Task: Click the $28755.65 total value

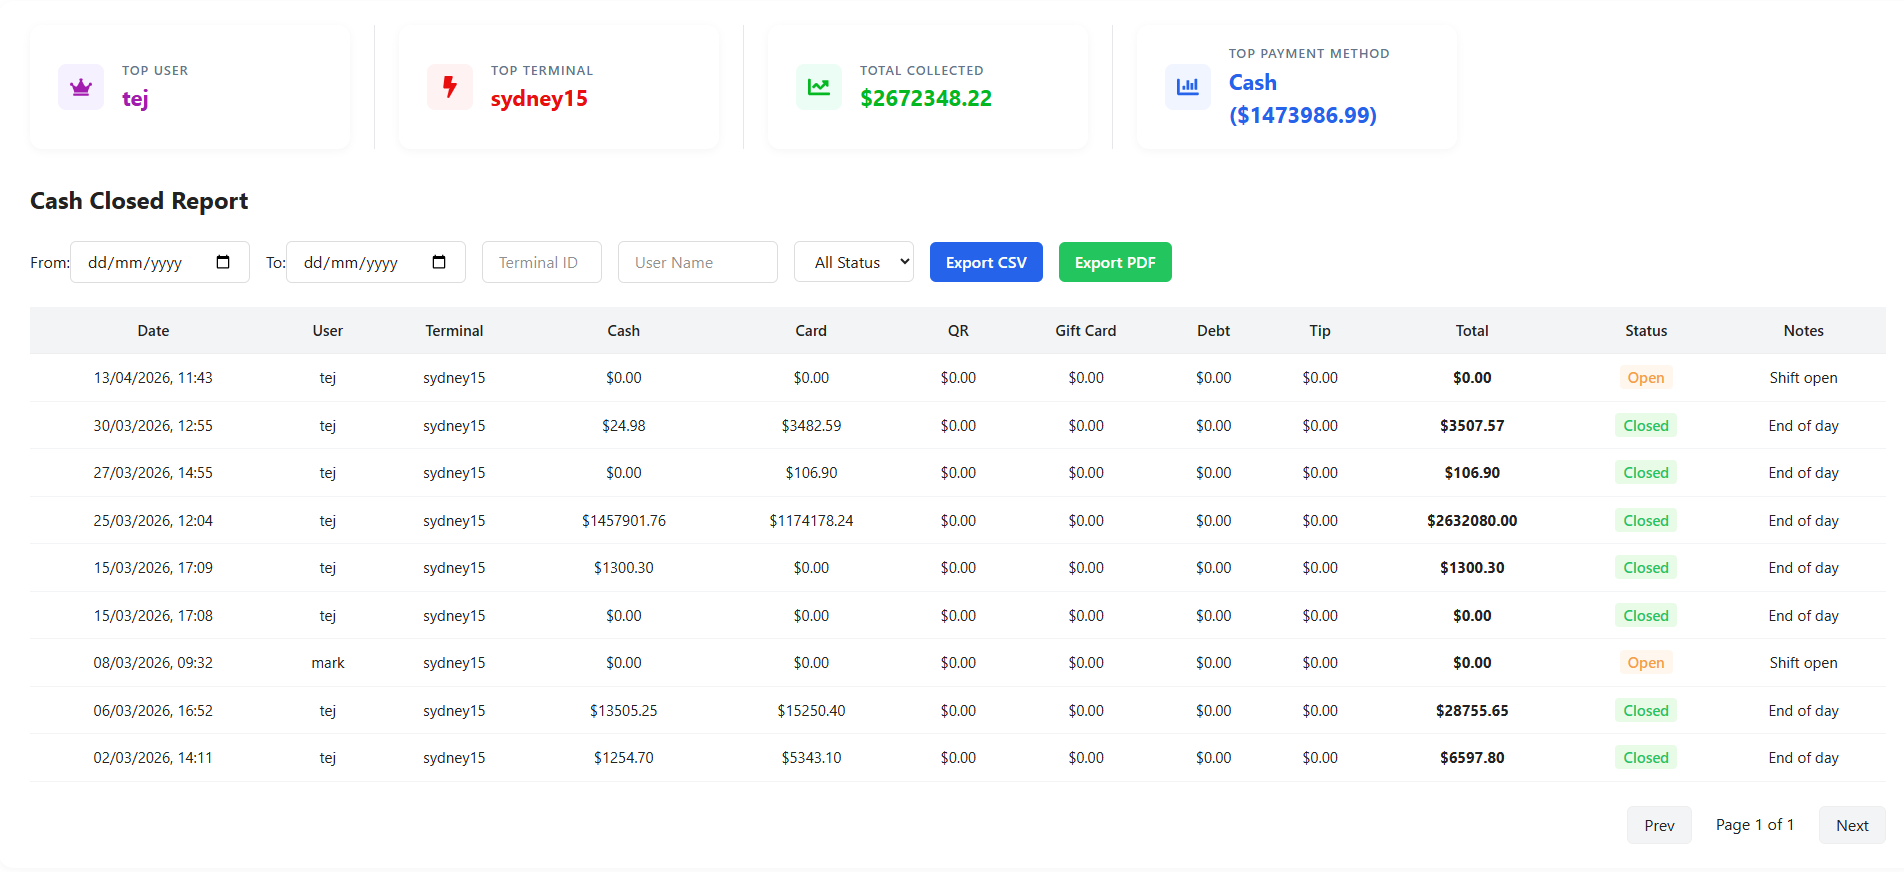Action: [x=1472, y=711]
